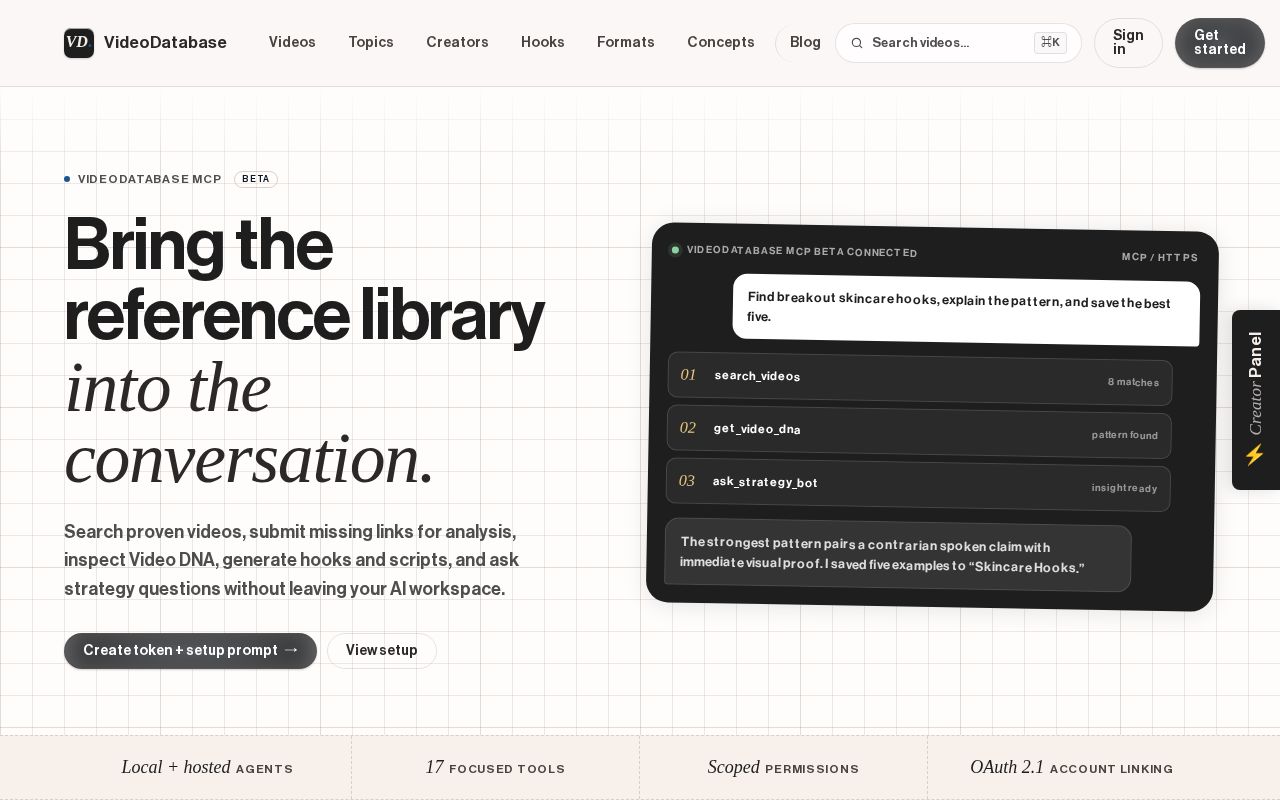Click the BETA badge
Image resolution: width=1280 pixels, height=800 pixels.
click(256, 179)
